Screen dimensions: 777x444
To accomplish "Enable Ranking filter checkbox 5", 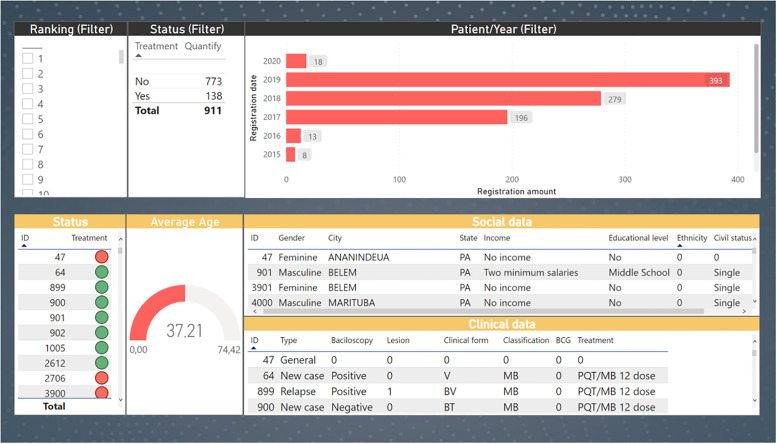I will coord(28,119).
